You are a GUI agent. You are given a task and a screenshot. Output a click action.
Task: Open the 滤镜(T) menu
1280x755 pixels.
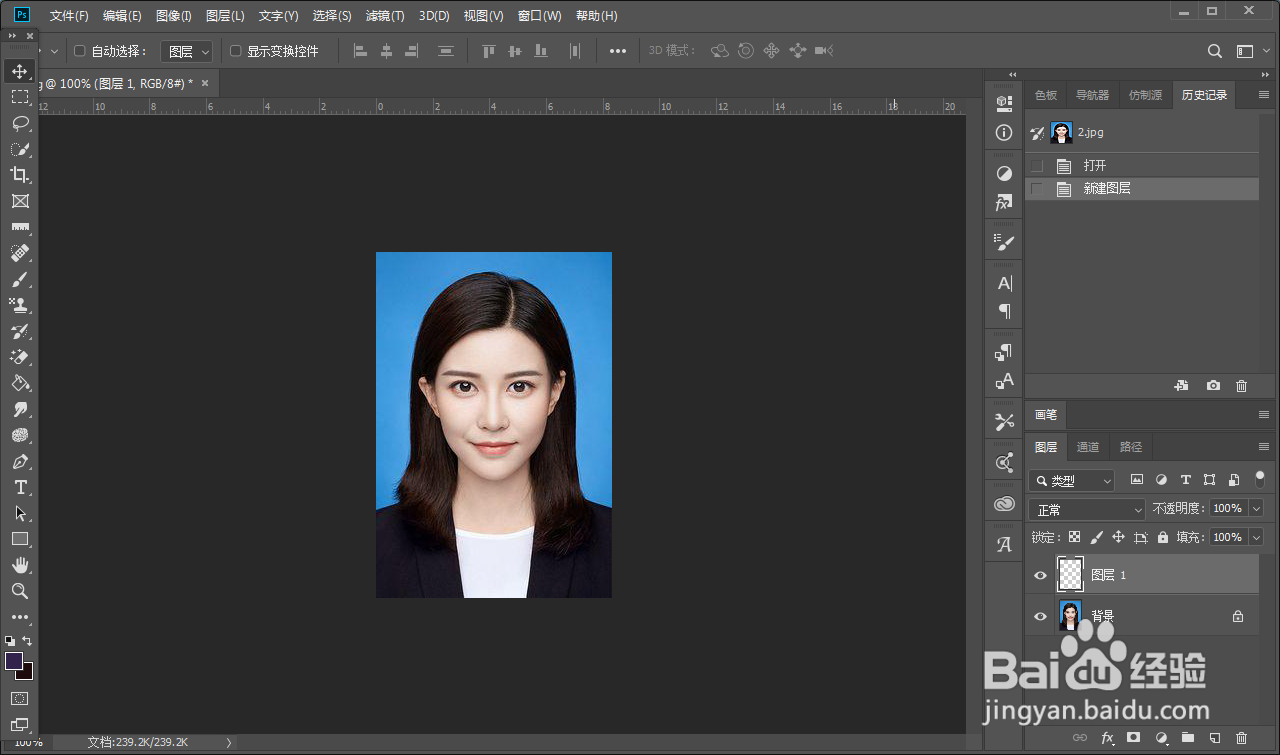pos(385,16)
